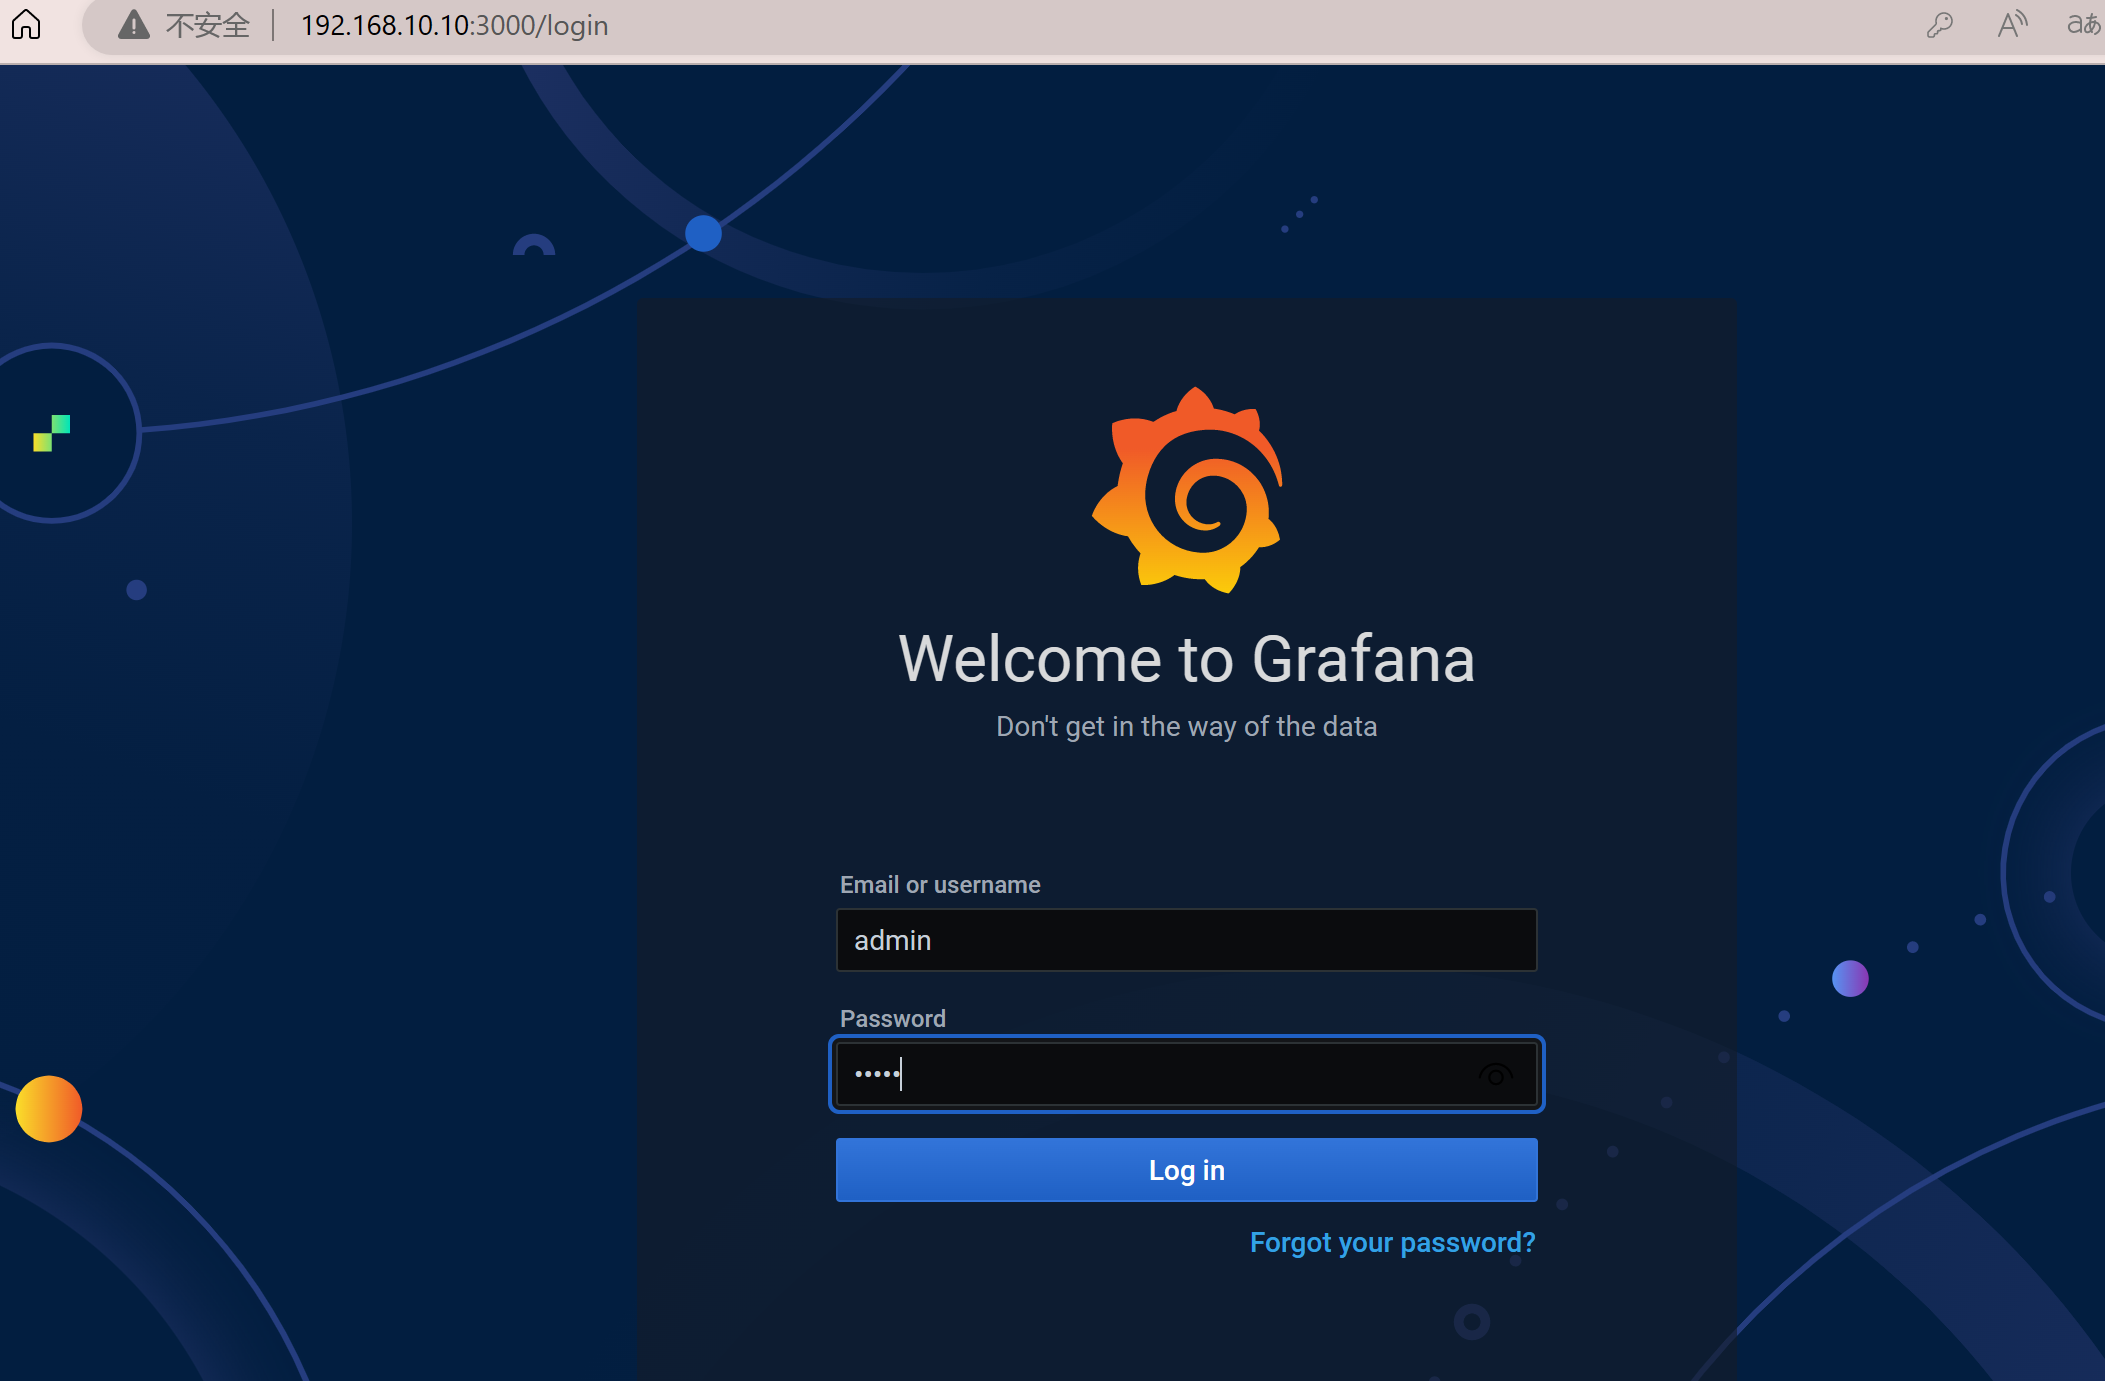Viewport: 2105px width, 1381px height.
Task: Click the translate page icon
Action: click(x=2084, y=24)
